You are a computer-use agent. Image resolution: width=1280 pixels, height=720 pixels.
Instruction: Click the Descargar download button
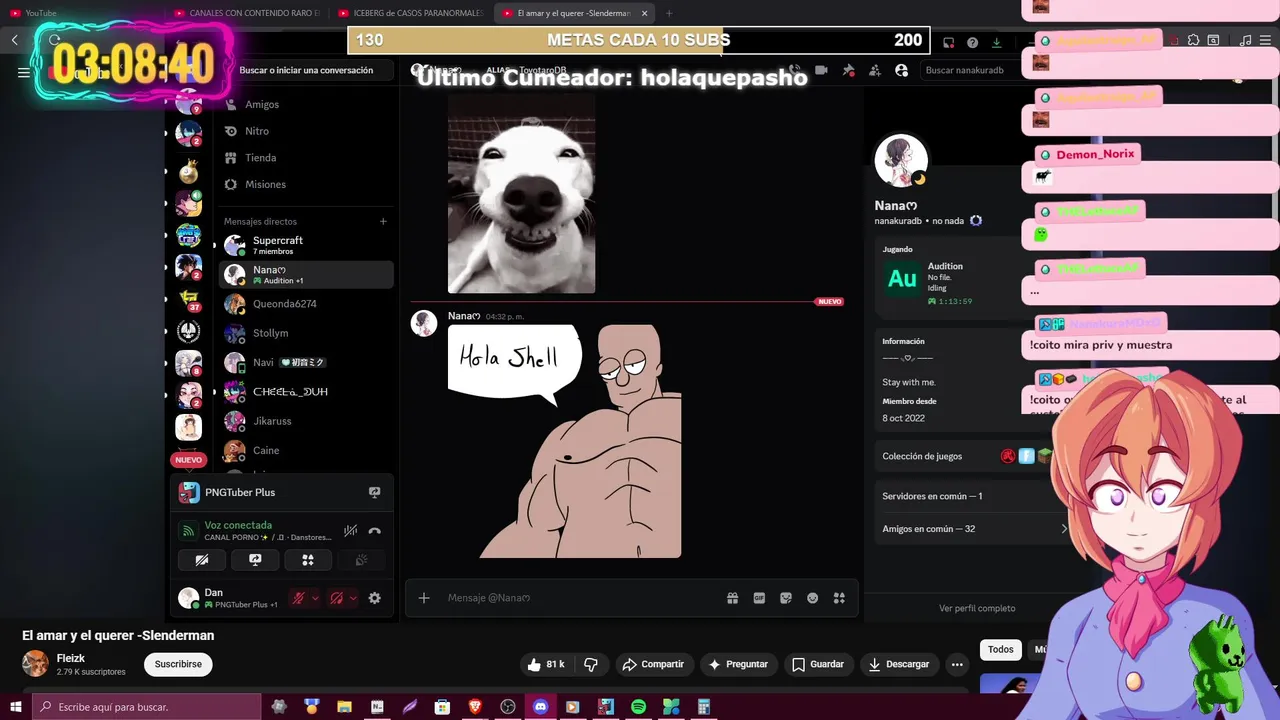pyautogui.click(x=898, y=664)
